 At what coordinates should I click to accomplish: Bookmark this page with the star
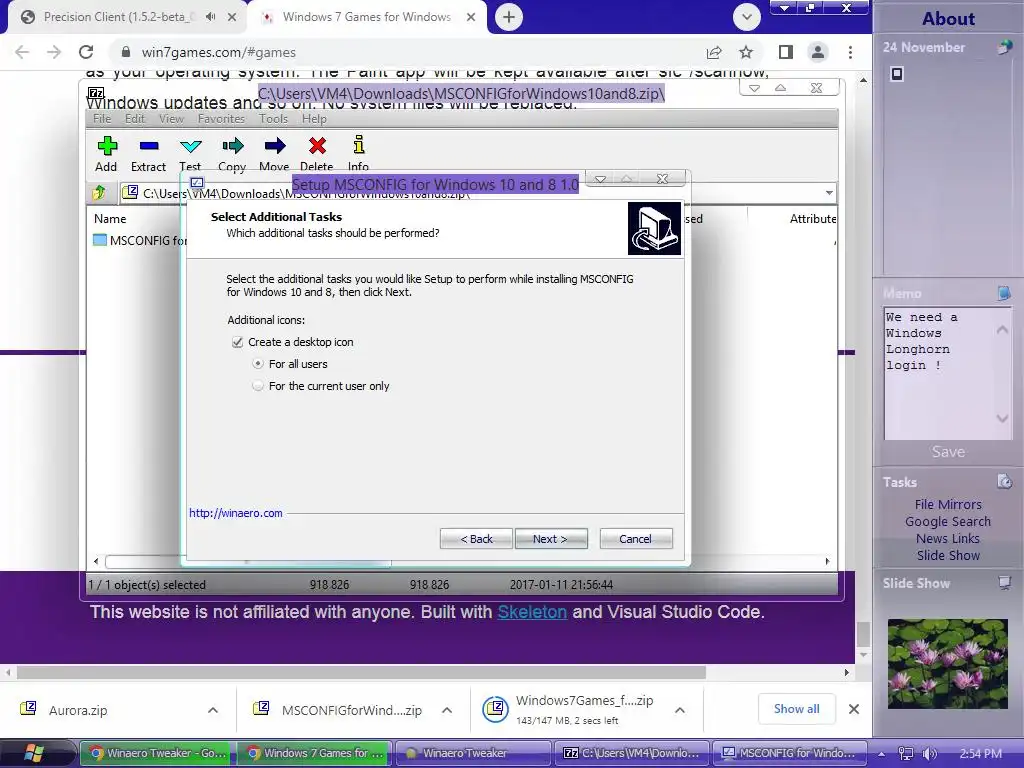pyautogui.click(x=746, y=52)
